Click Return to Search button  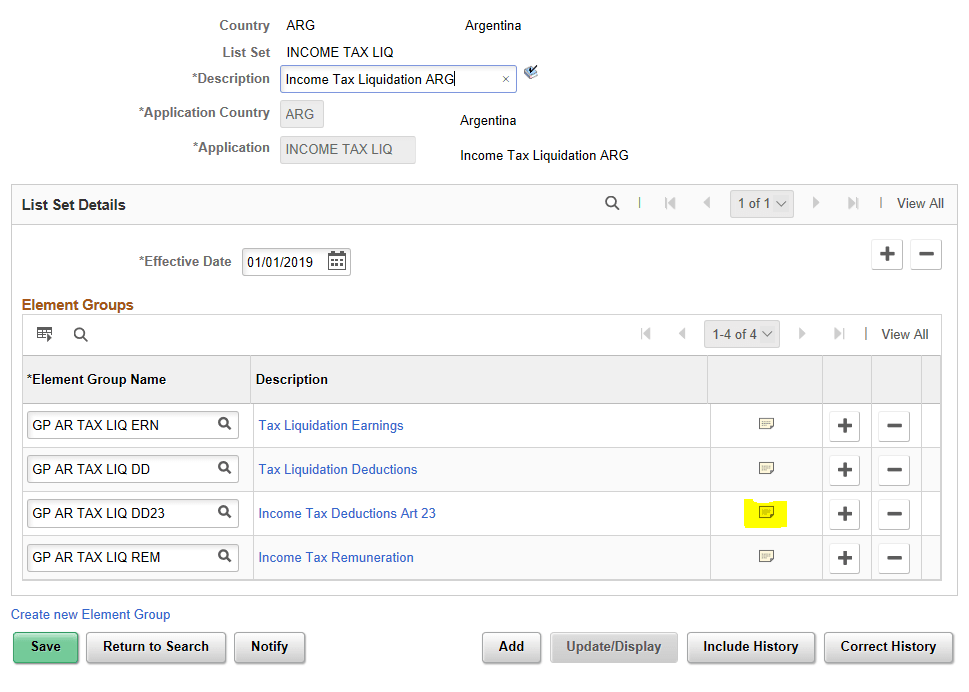[156, 647]
